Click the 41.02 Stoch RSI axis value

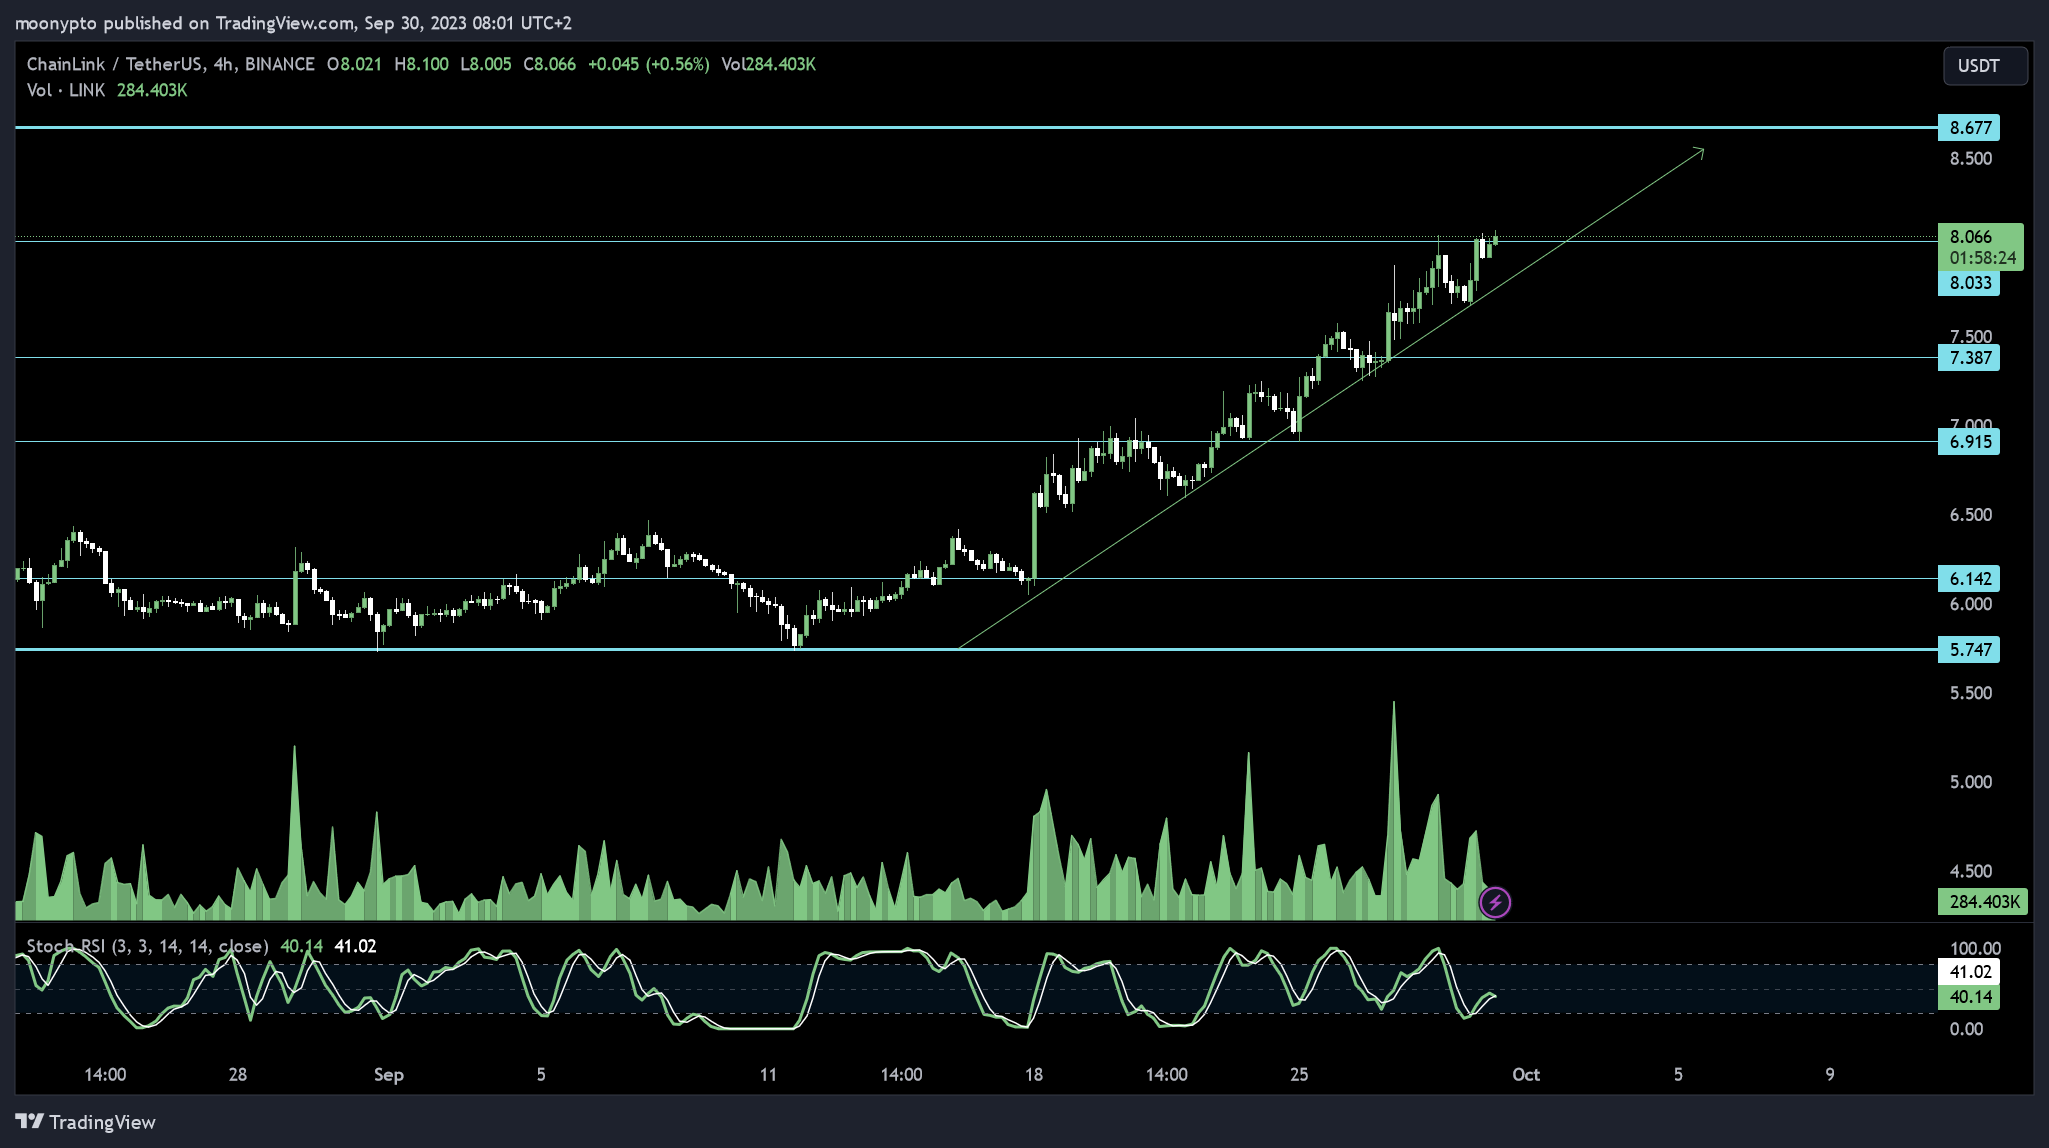click(x=1969, y=972)
